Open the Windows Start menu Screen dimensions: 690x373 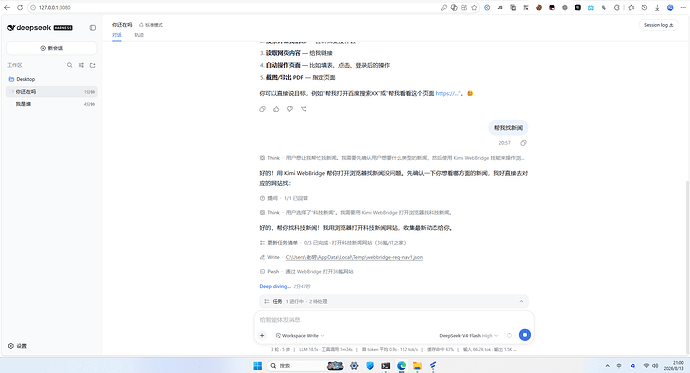point(257,366)
